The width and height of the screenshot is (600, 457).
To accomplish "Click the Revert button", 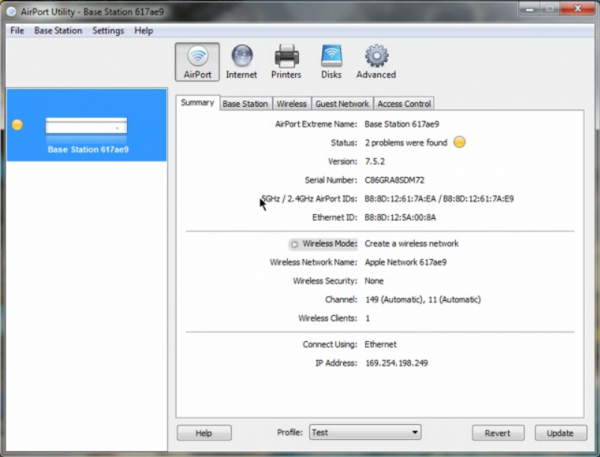I will [498, 433].
